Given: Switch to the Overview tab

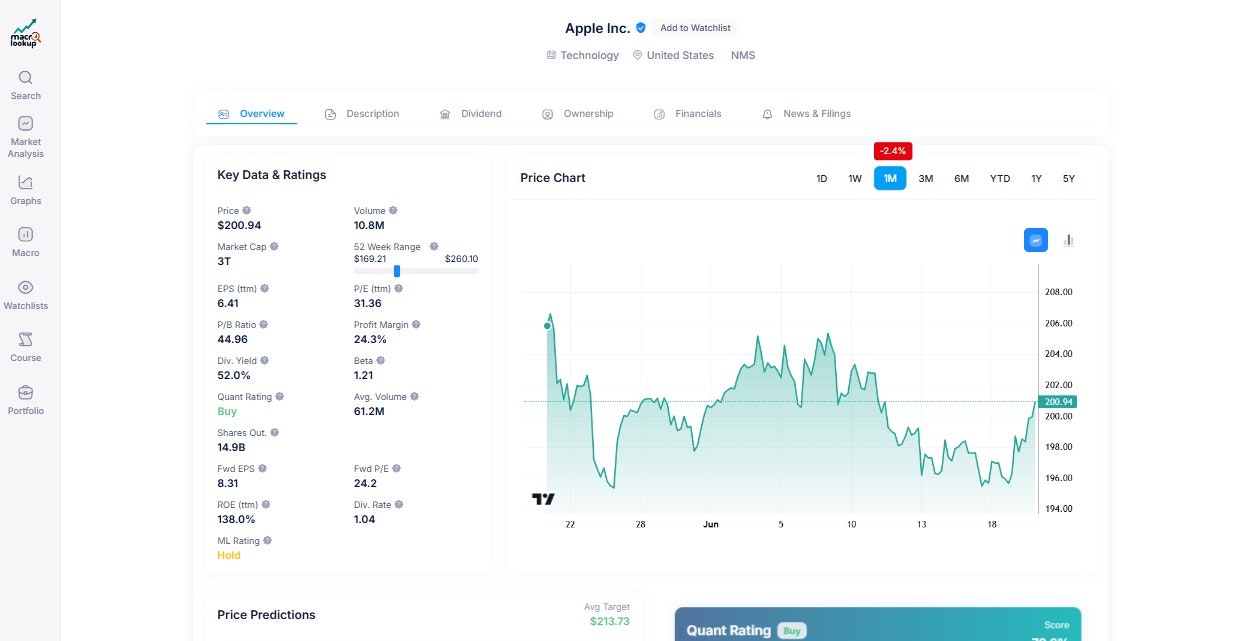Looking at the screenshot, I should (251, 114).
